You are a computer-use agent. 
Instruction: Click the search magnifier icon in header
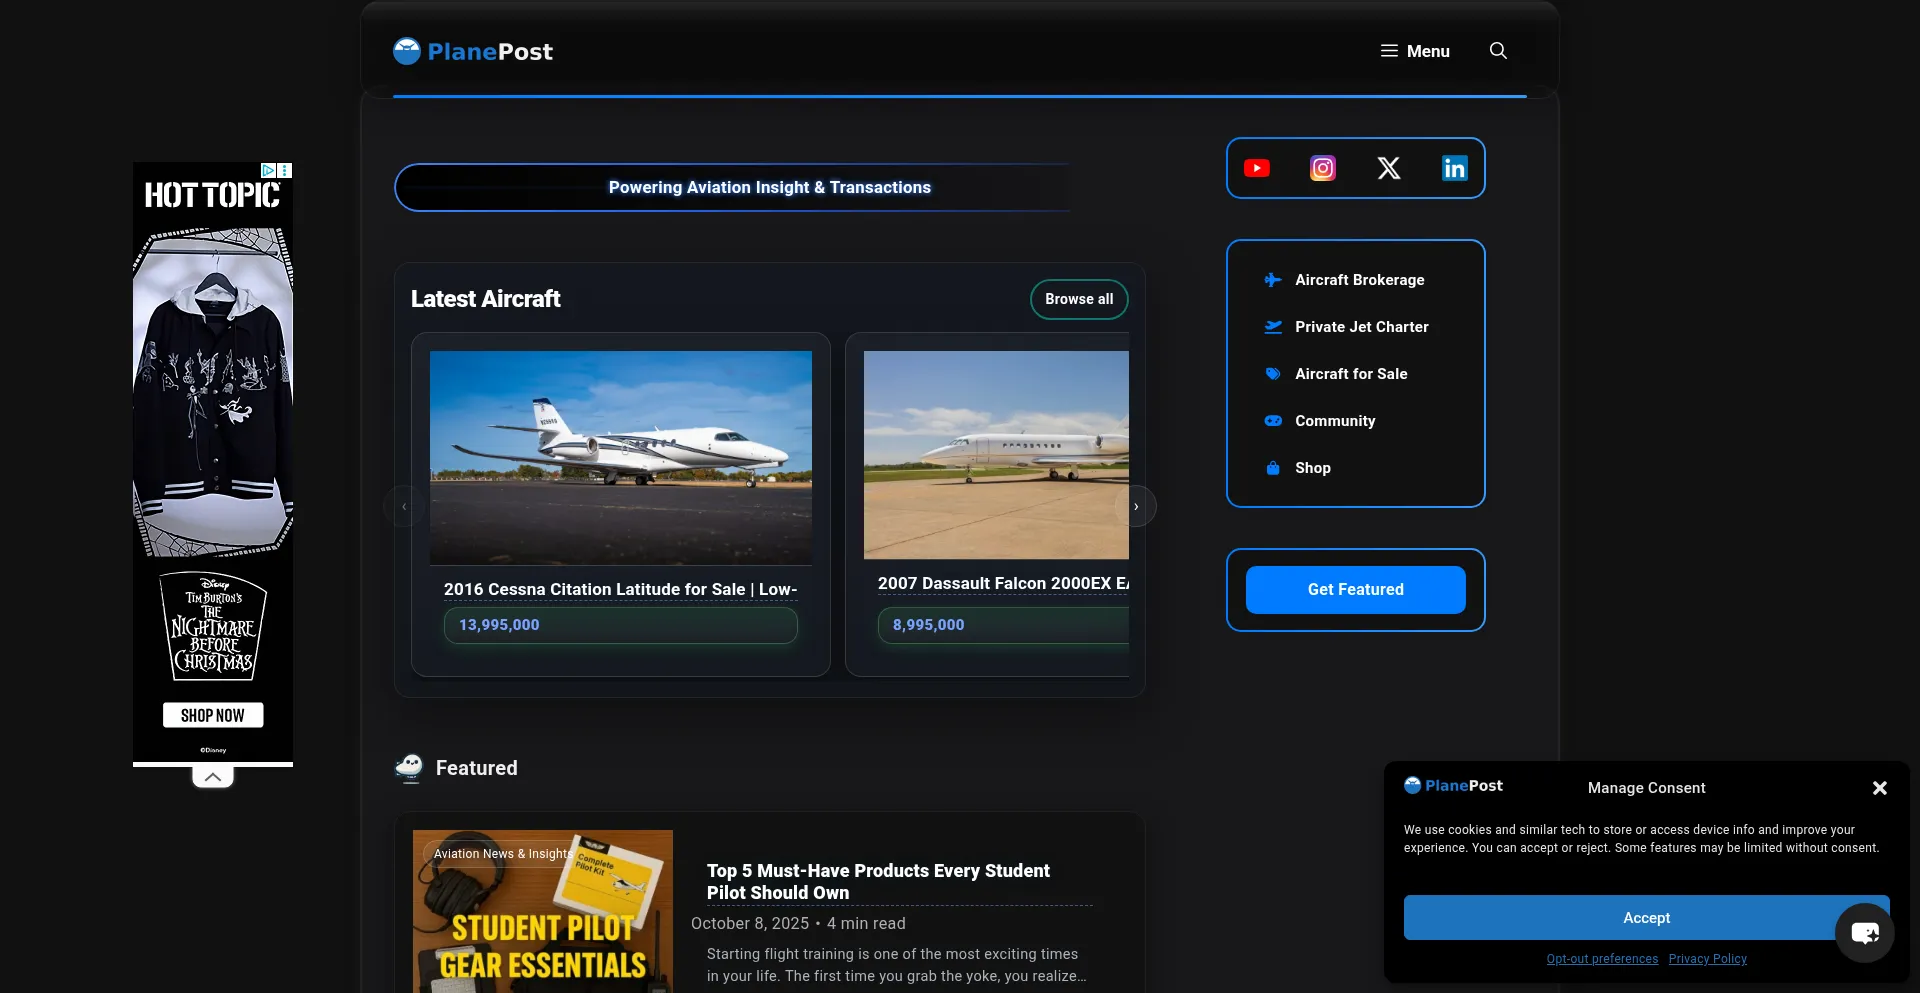tap(1497, 51)
